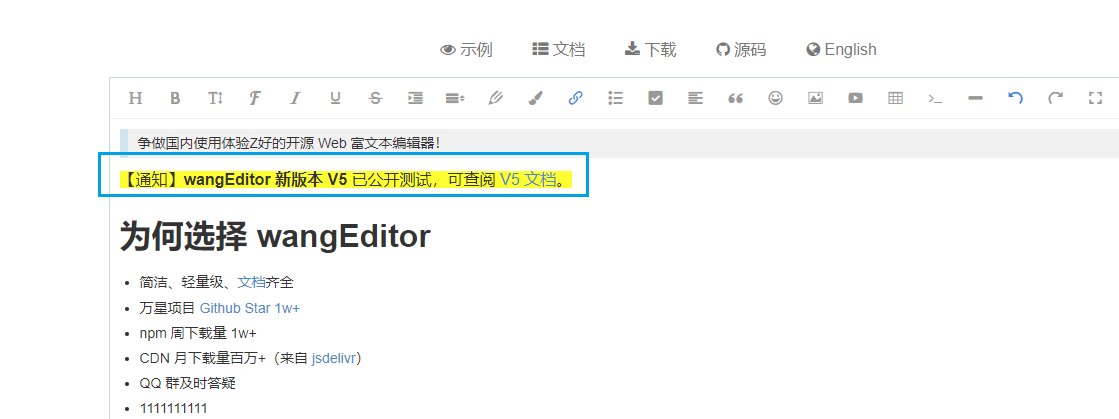Viewport: 1119px width, 419px height.
Task: Open the background color brush tool
Action: (x=535, y=99)
